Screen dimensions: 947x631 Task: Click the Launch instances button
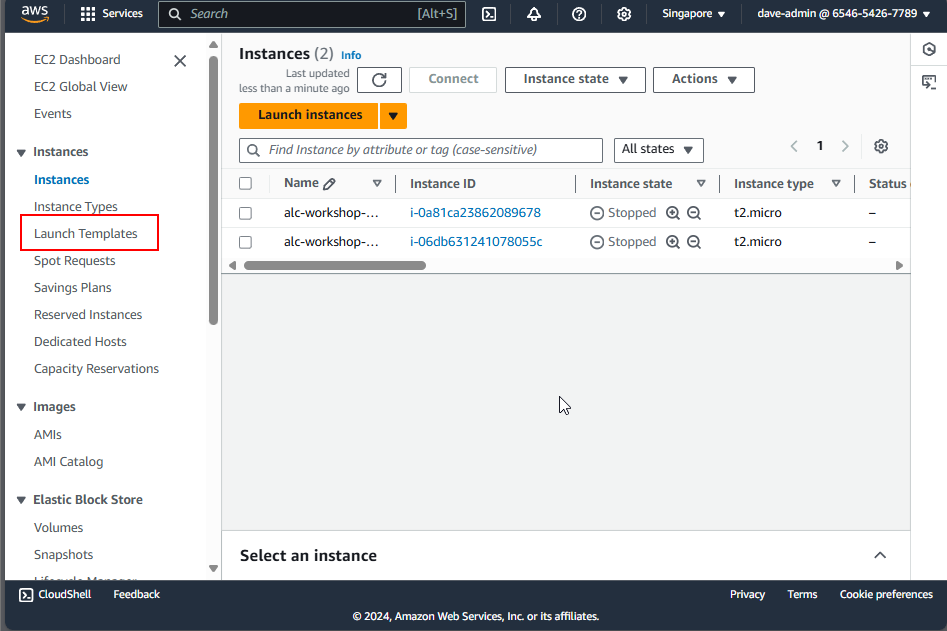[x=309, y=115]
